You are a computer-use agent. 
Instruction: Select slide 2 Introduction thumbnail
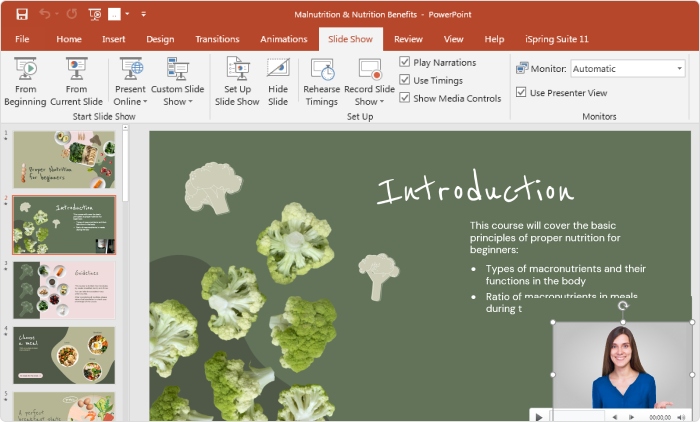click(64, 225)
